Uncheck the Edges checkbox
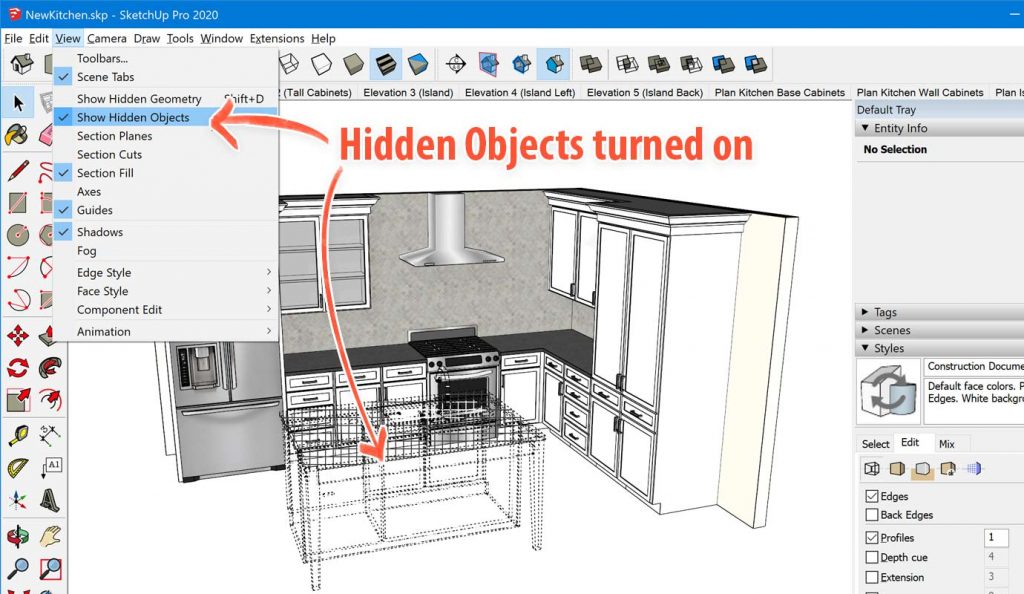The height and width of the screenshot is (594, 1024). click(871, 496)
